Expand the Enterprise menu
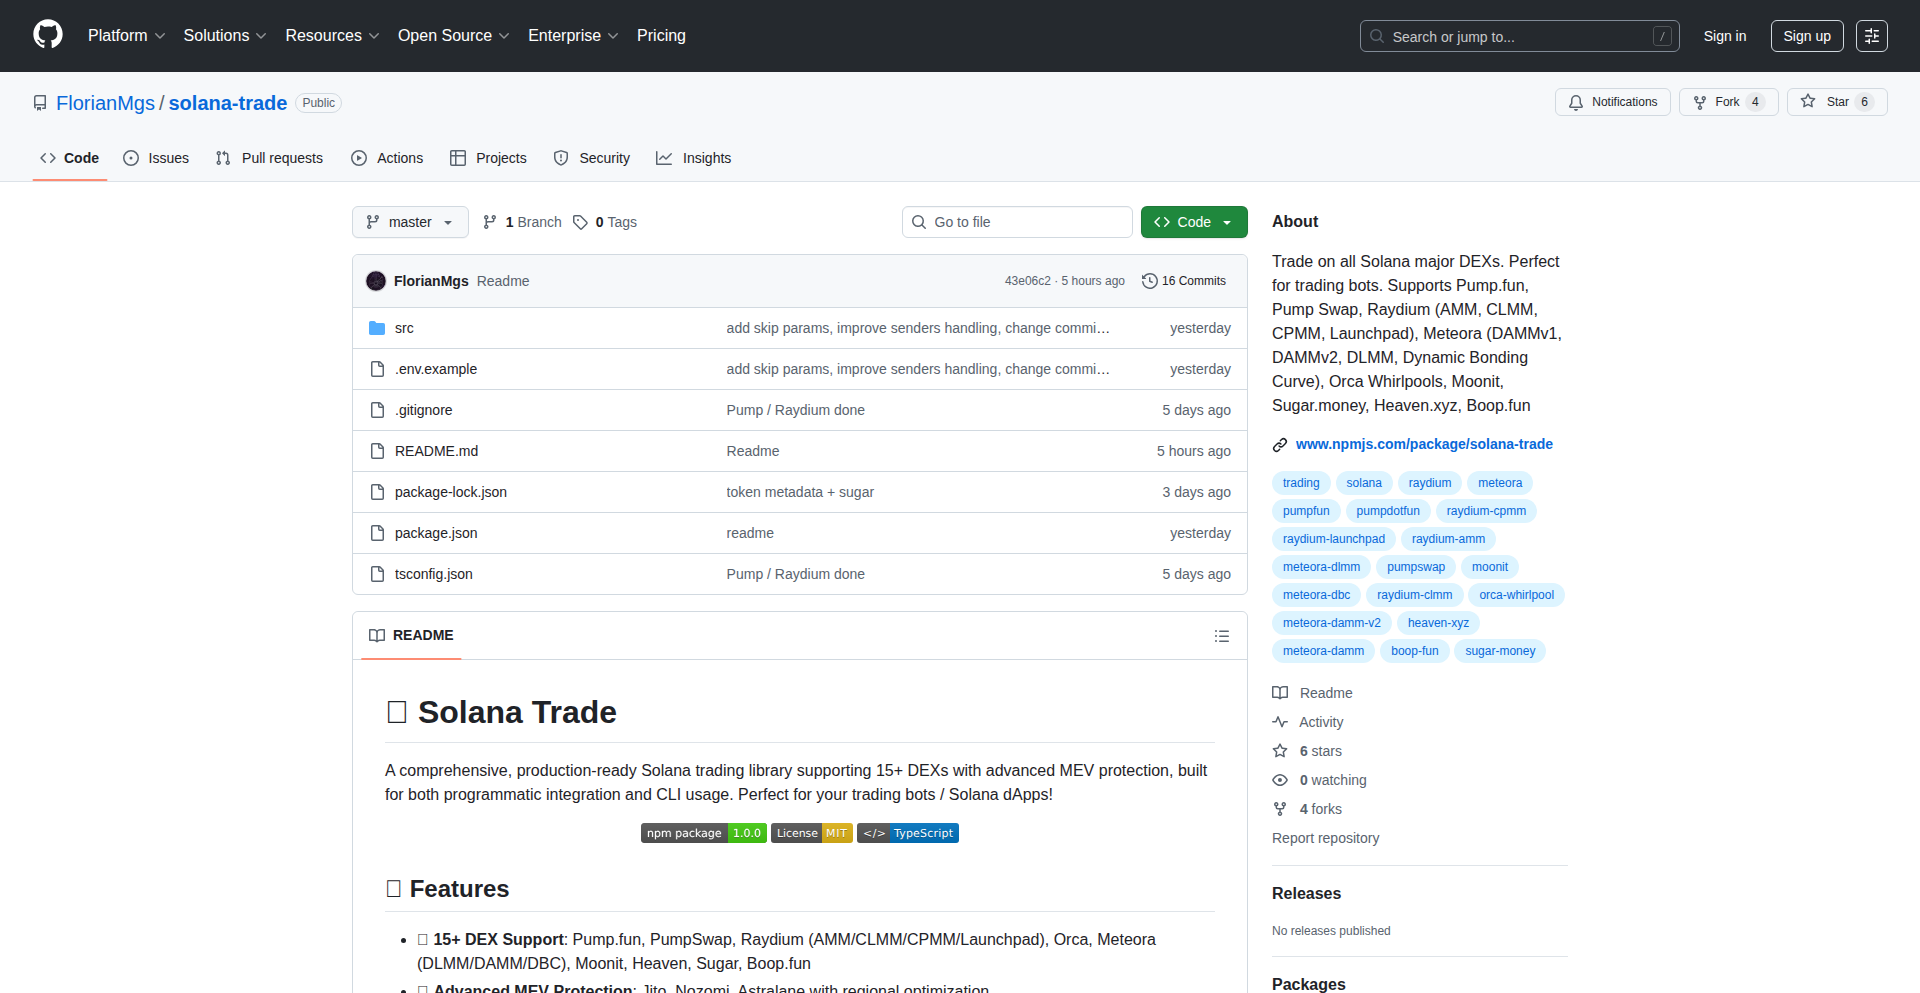 (573, 36)
